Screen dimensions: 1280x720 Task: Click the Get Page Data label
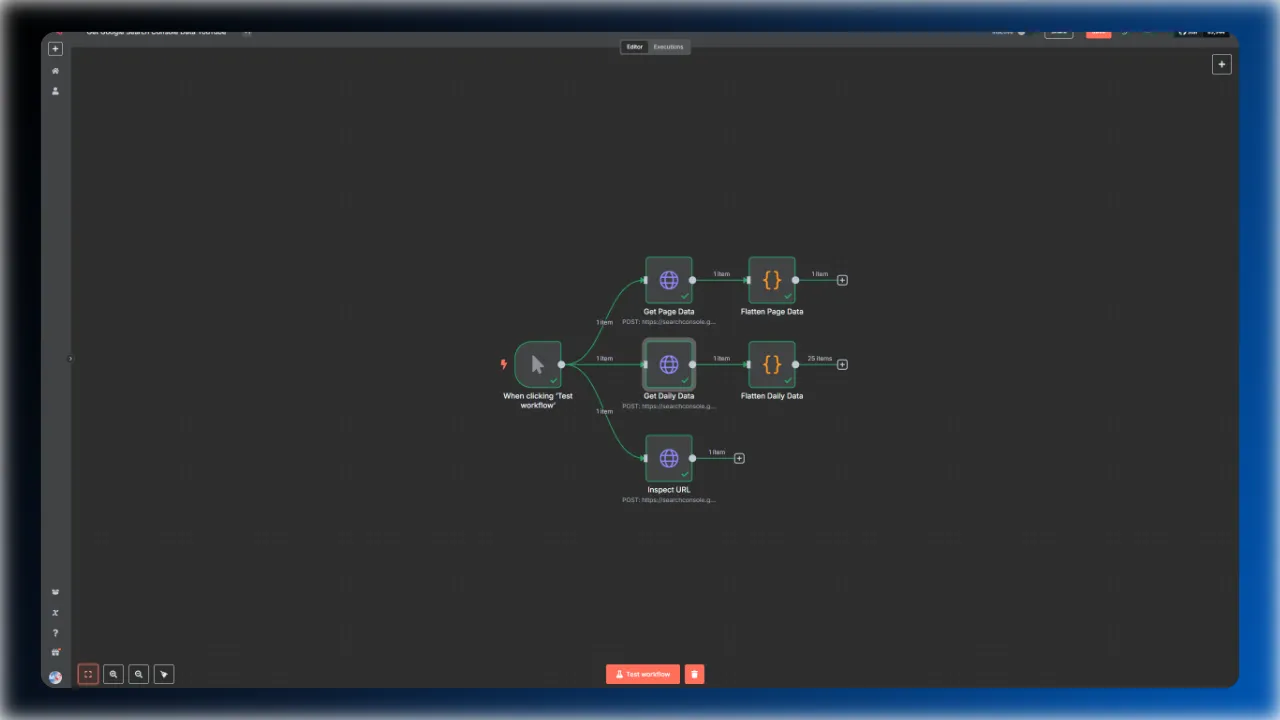[668, 312]
